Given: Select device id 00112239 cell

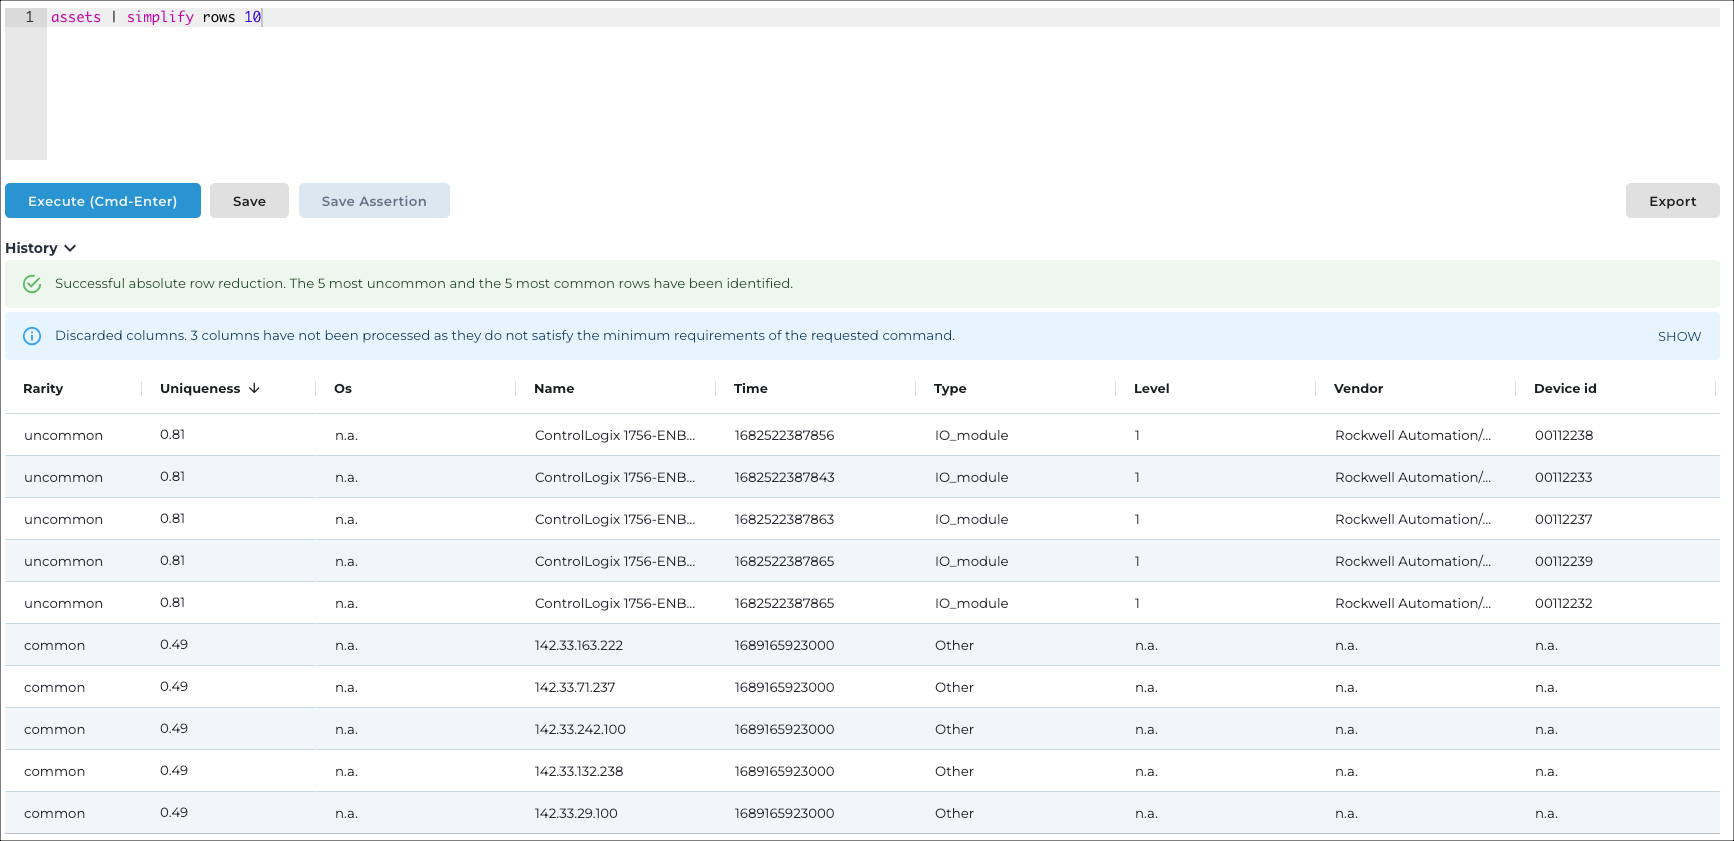Looking at the screenshot, I should click(1564, 561).
